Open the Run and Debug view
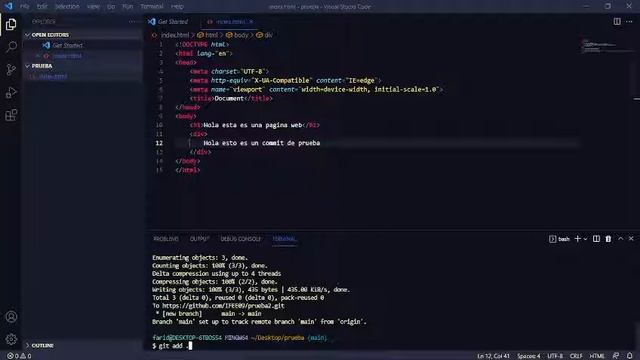640x360 pixels. point(11,92)
